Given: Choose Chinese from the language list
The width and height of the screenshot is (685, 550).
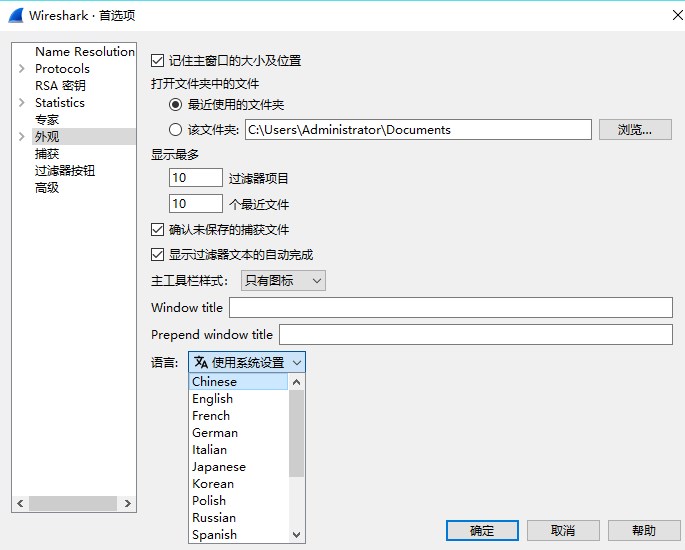Looking at the screenshot, I should [x=239, y=381].
